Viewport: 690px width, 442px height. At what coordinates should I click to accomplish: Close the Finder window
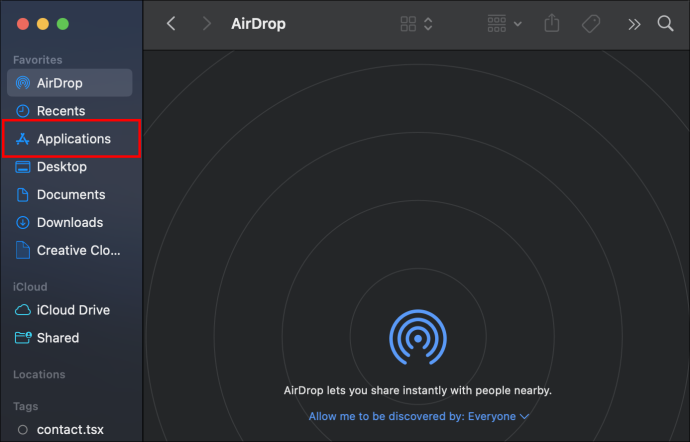(23, 24)
